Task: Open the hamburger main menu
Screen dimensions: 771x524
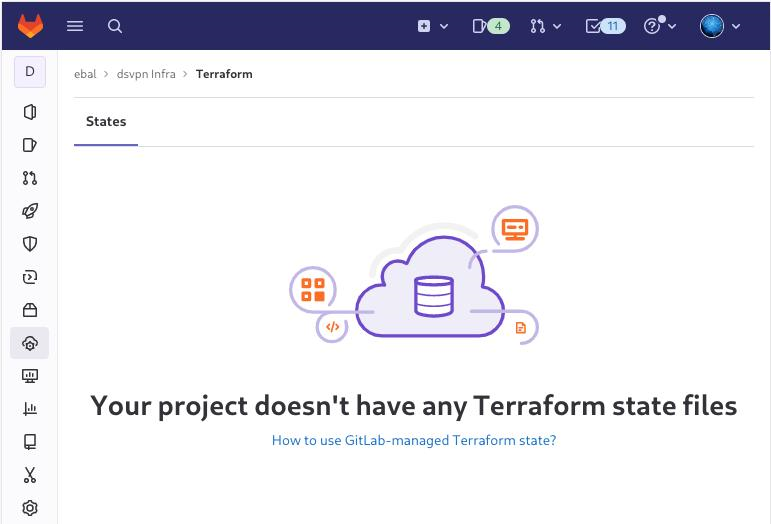Action: pyautogui.click(x=75, y=26)
